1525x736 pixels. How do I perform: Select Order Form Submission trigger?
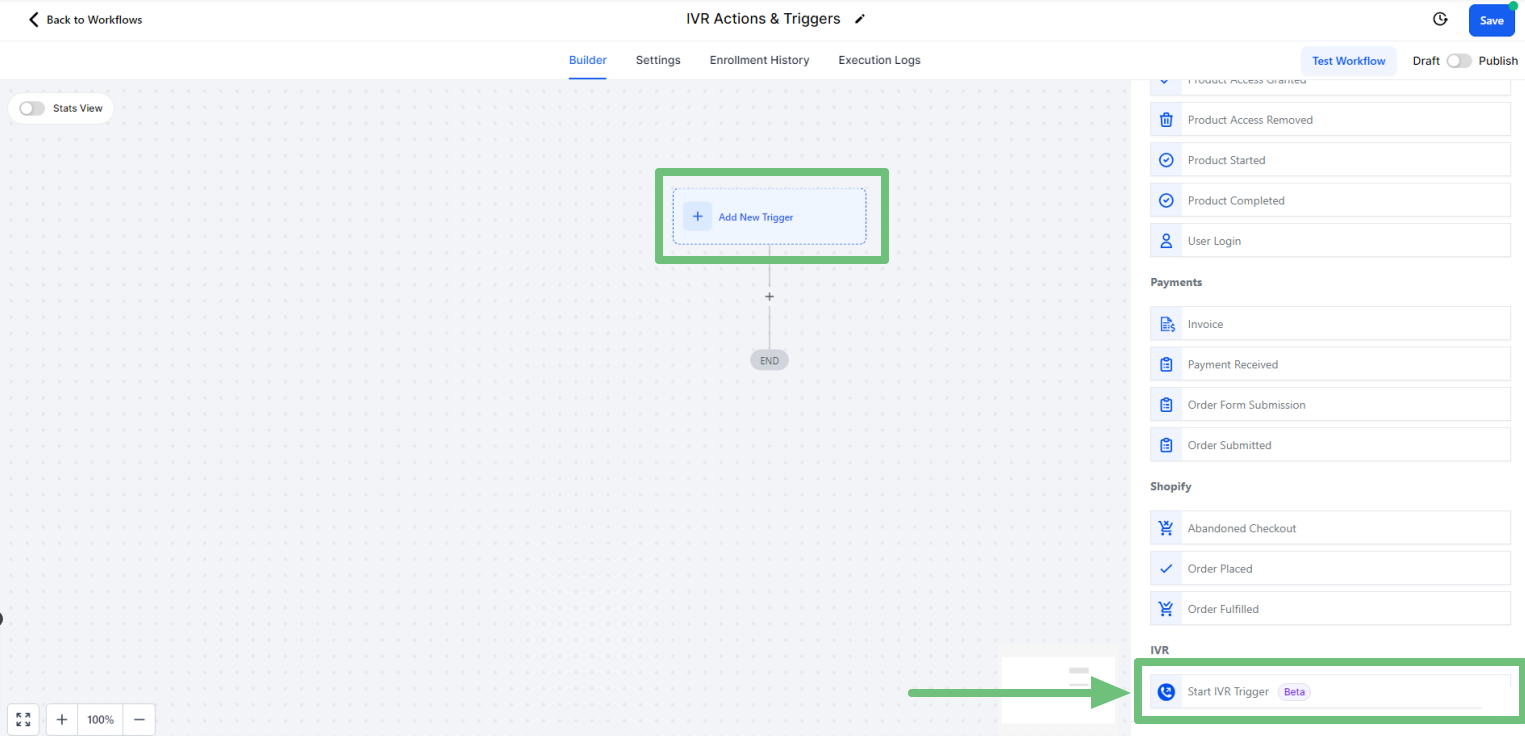click(1330, 404)
